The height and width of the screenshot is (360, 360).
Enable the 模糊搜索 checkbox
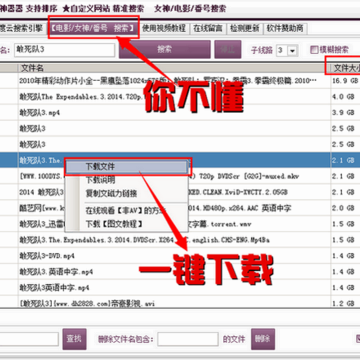click(x=314, y=50)
